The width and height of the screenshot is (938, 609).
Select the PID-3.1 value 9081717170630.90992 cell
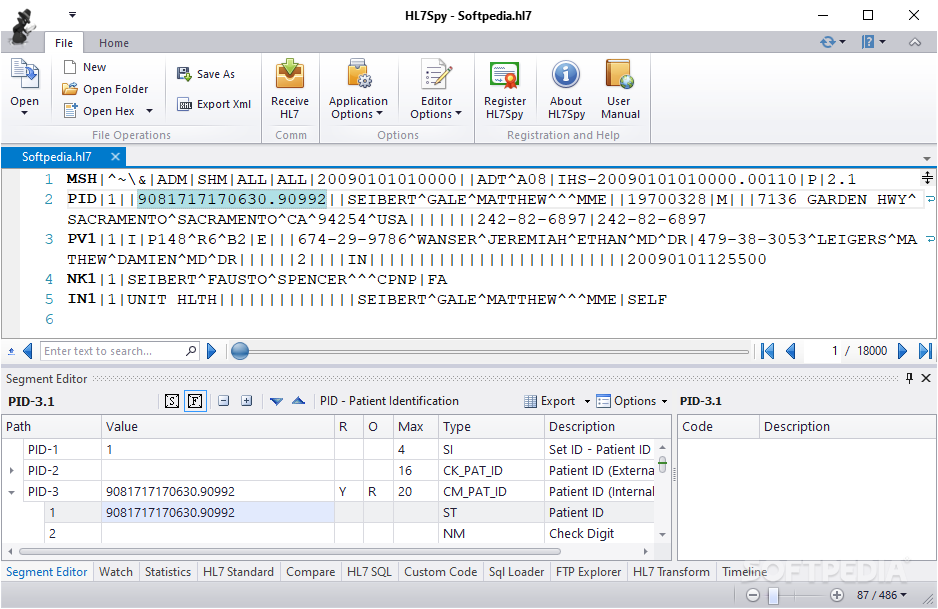coord(218,513)
